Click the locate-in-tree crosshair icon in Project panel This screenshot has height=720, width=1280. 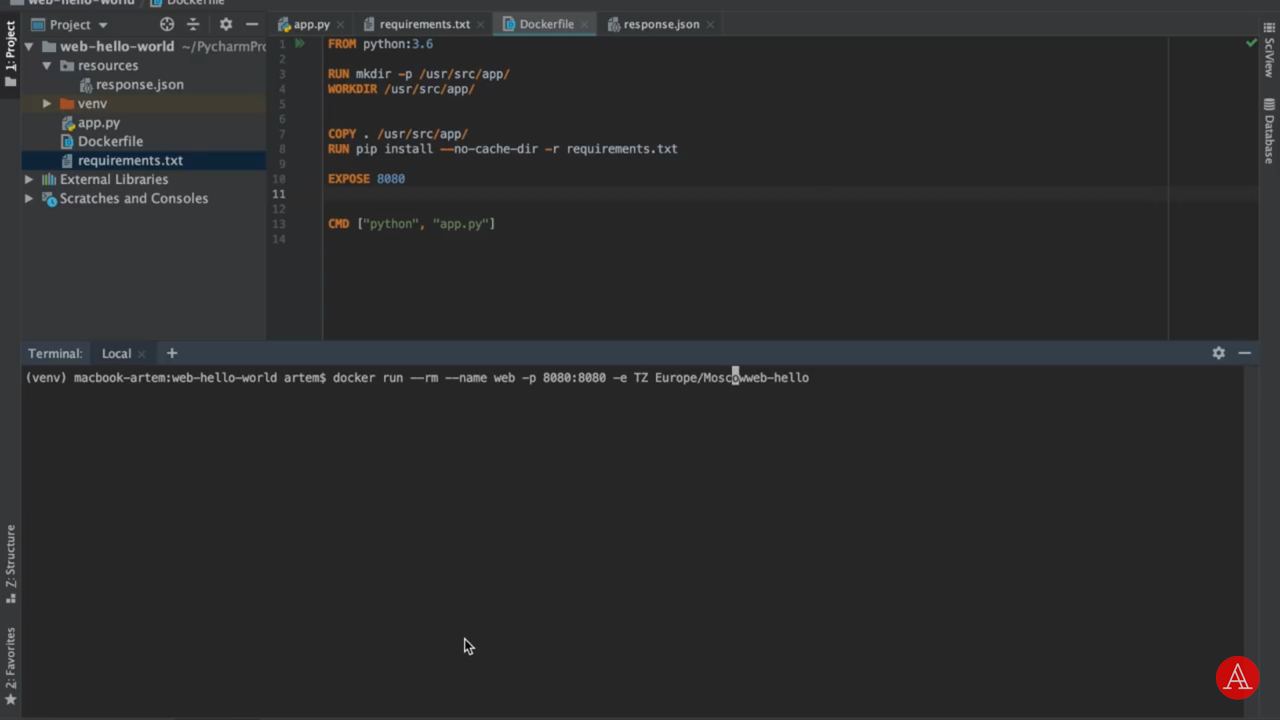coord(167,24)
